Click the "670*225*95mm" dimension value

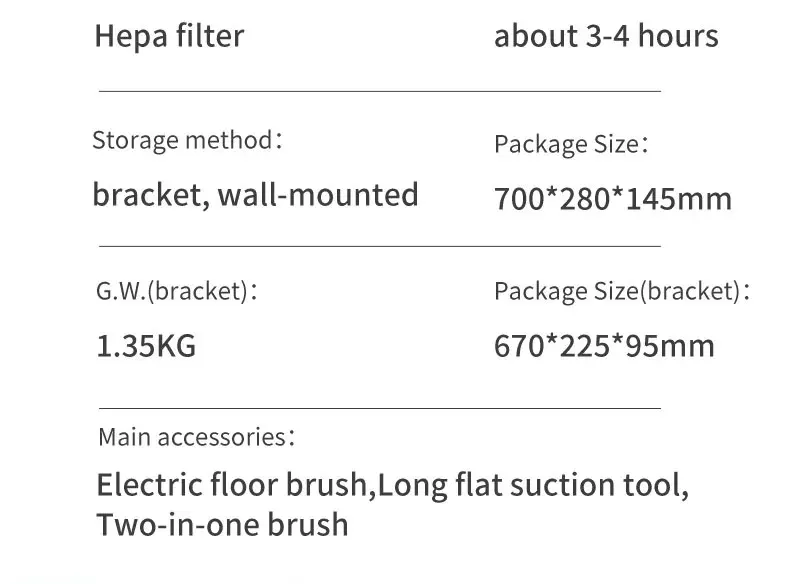coord(604,347)
